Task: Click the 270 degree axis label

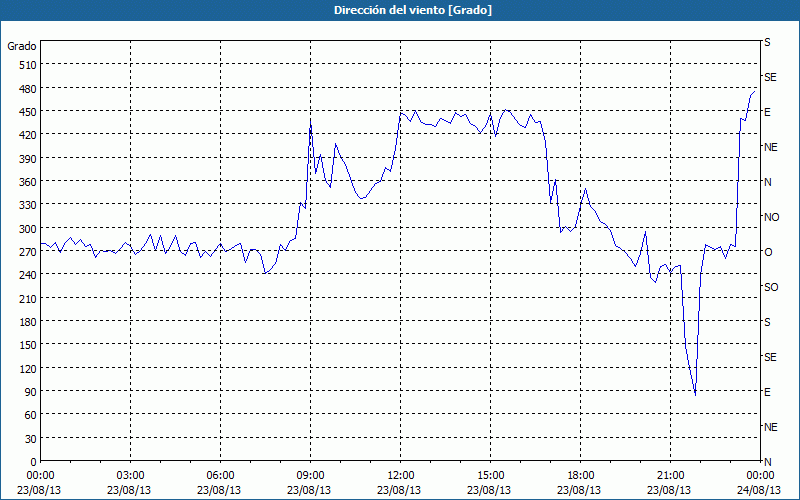Action: (28, 252)
